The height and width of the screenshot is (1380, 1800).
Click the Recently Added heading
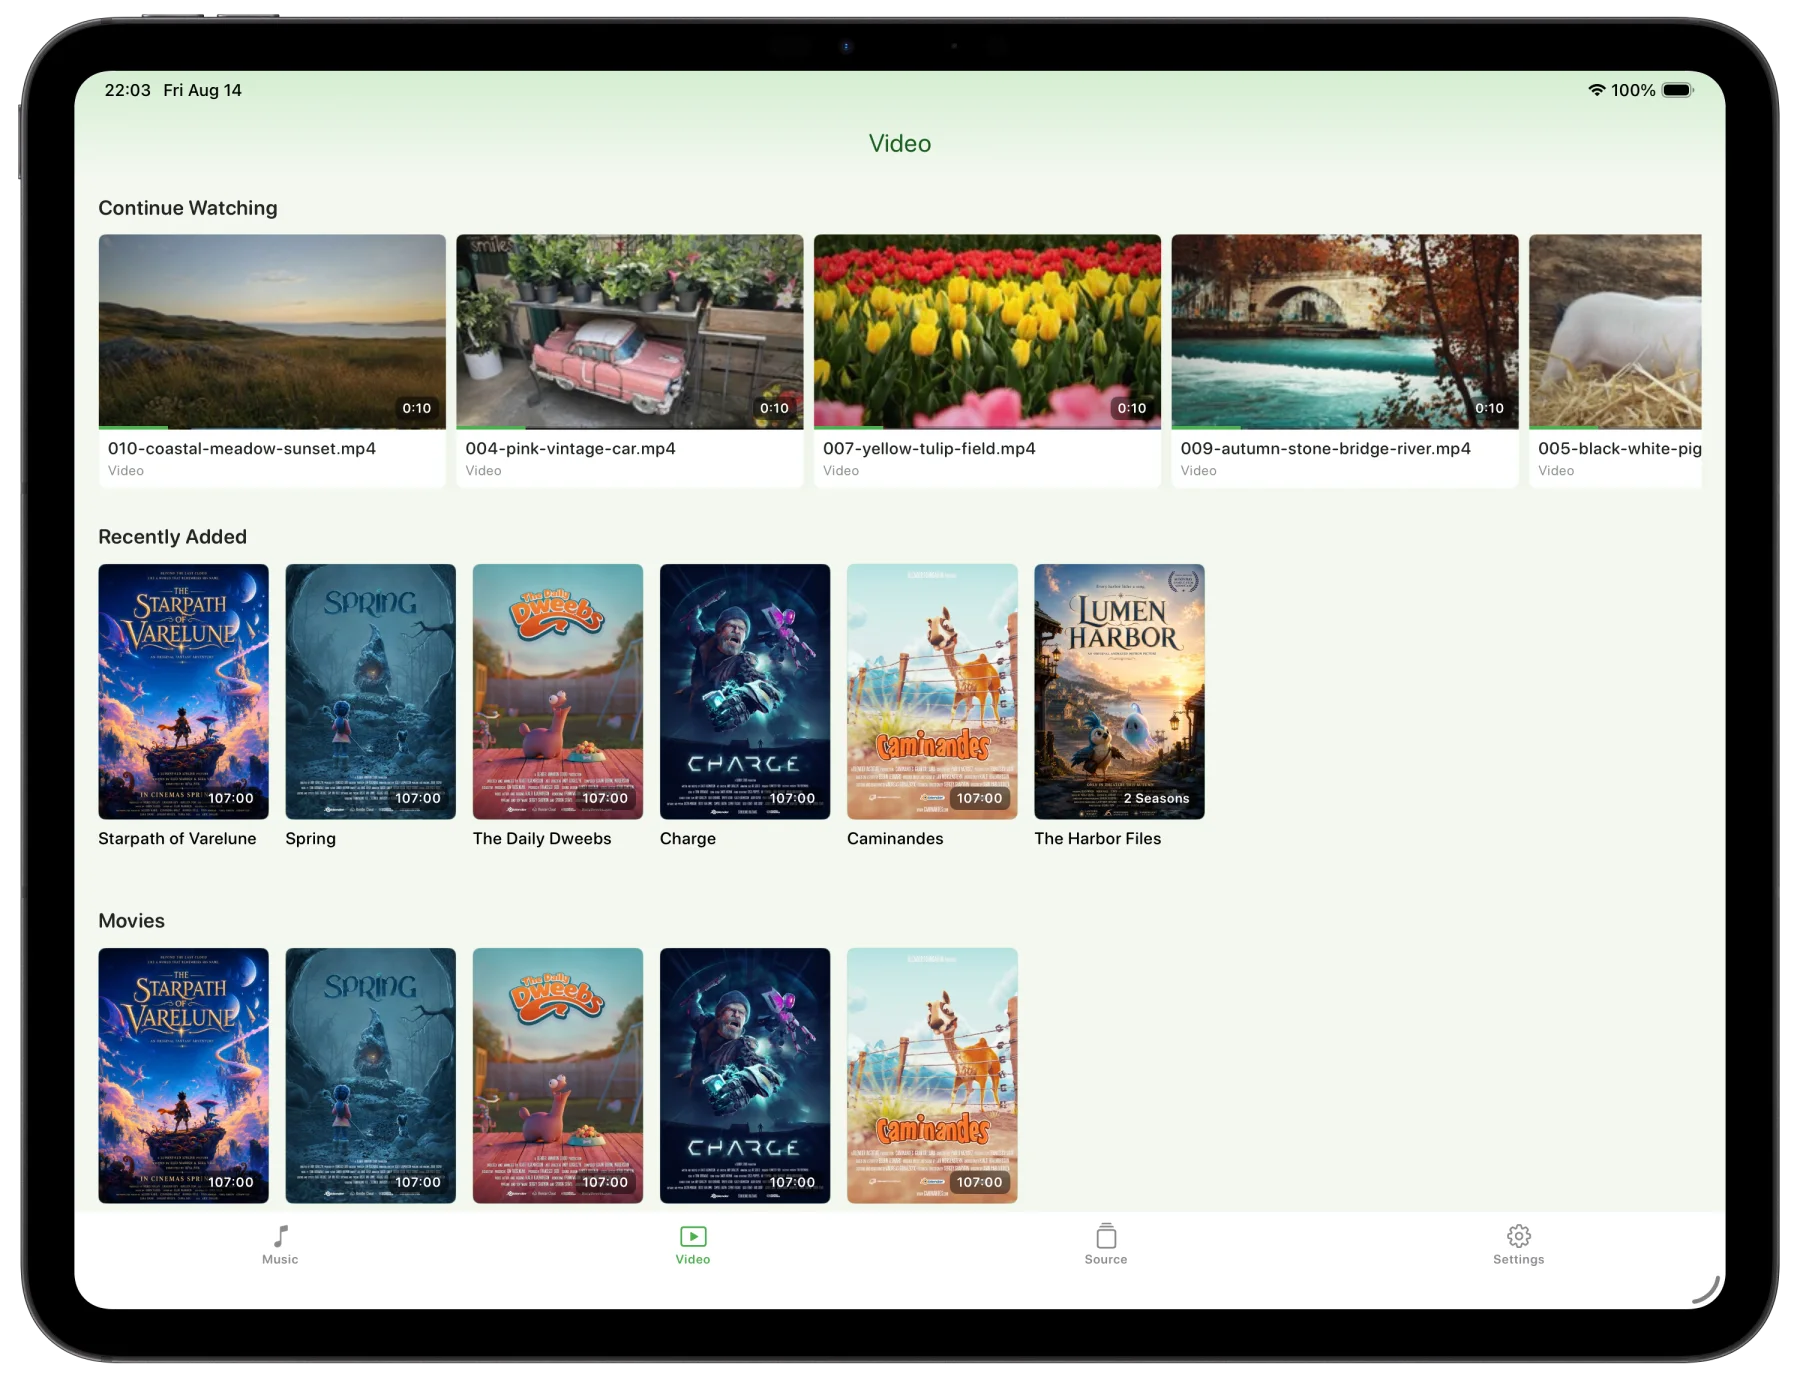(172, 537)
